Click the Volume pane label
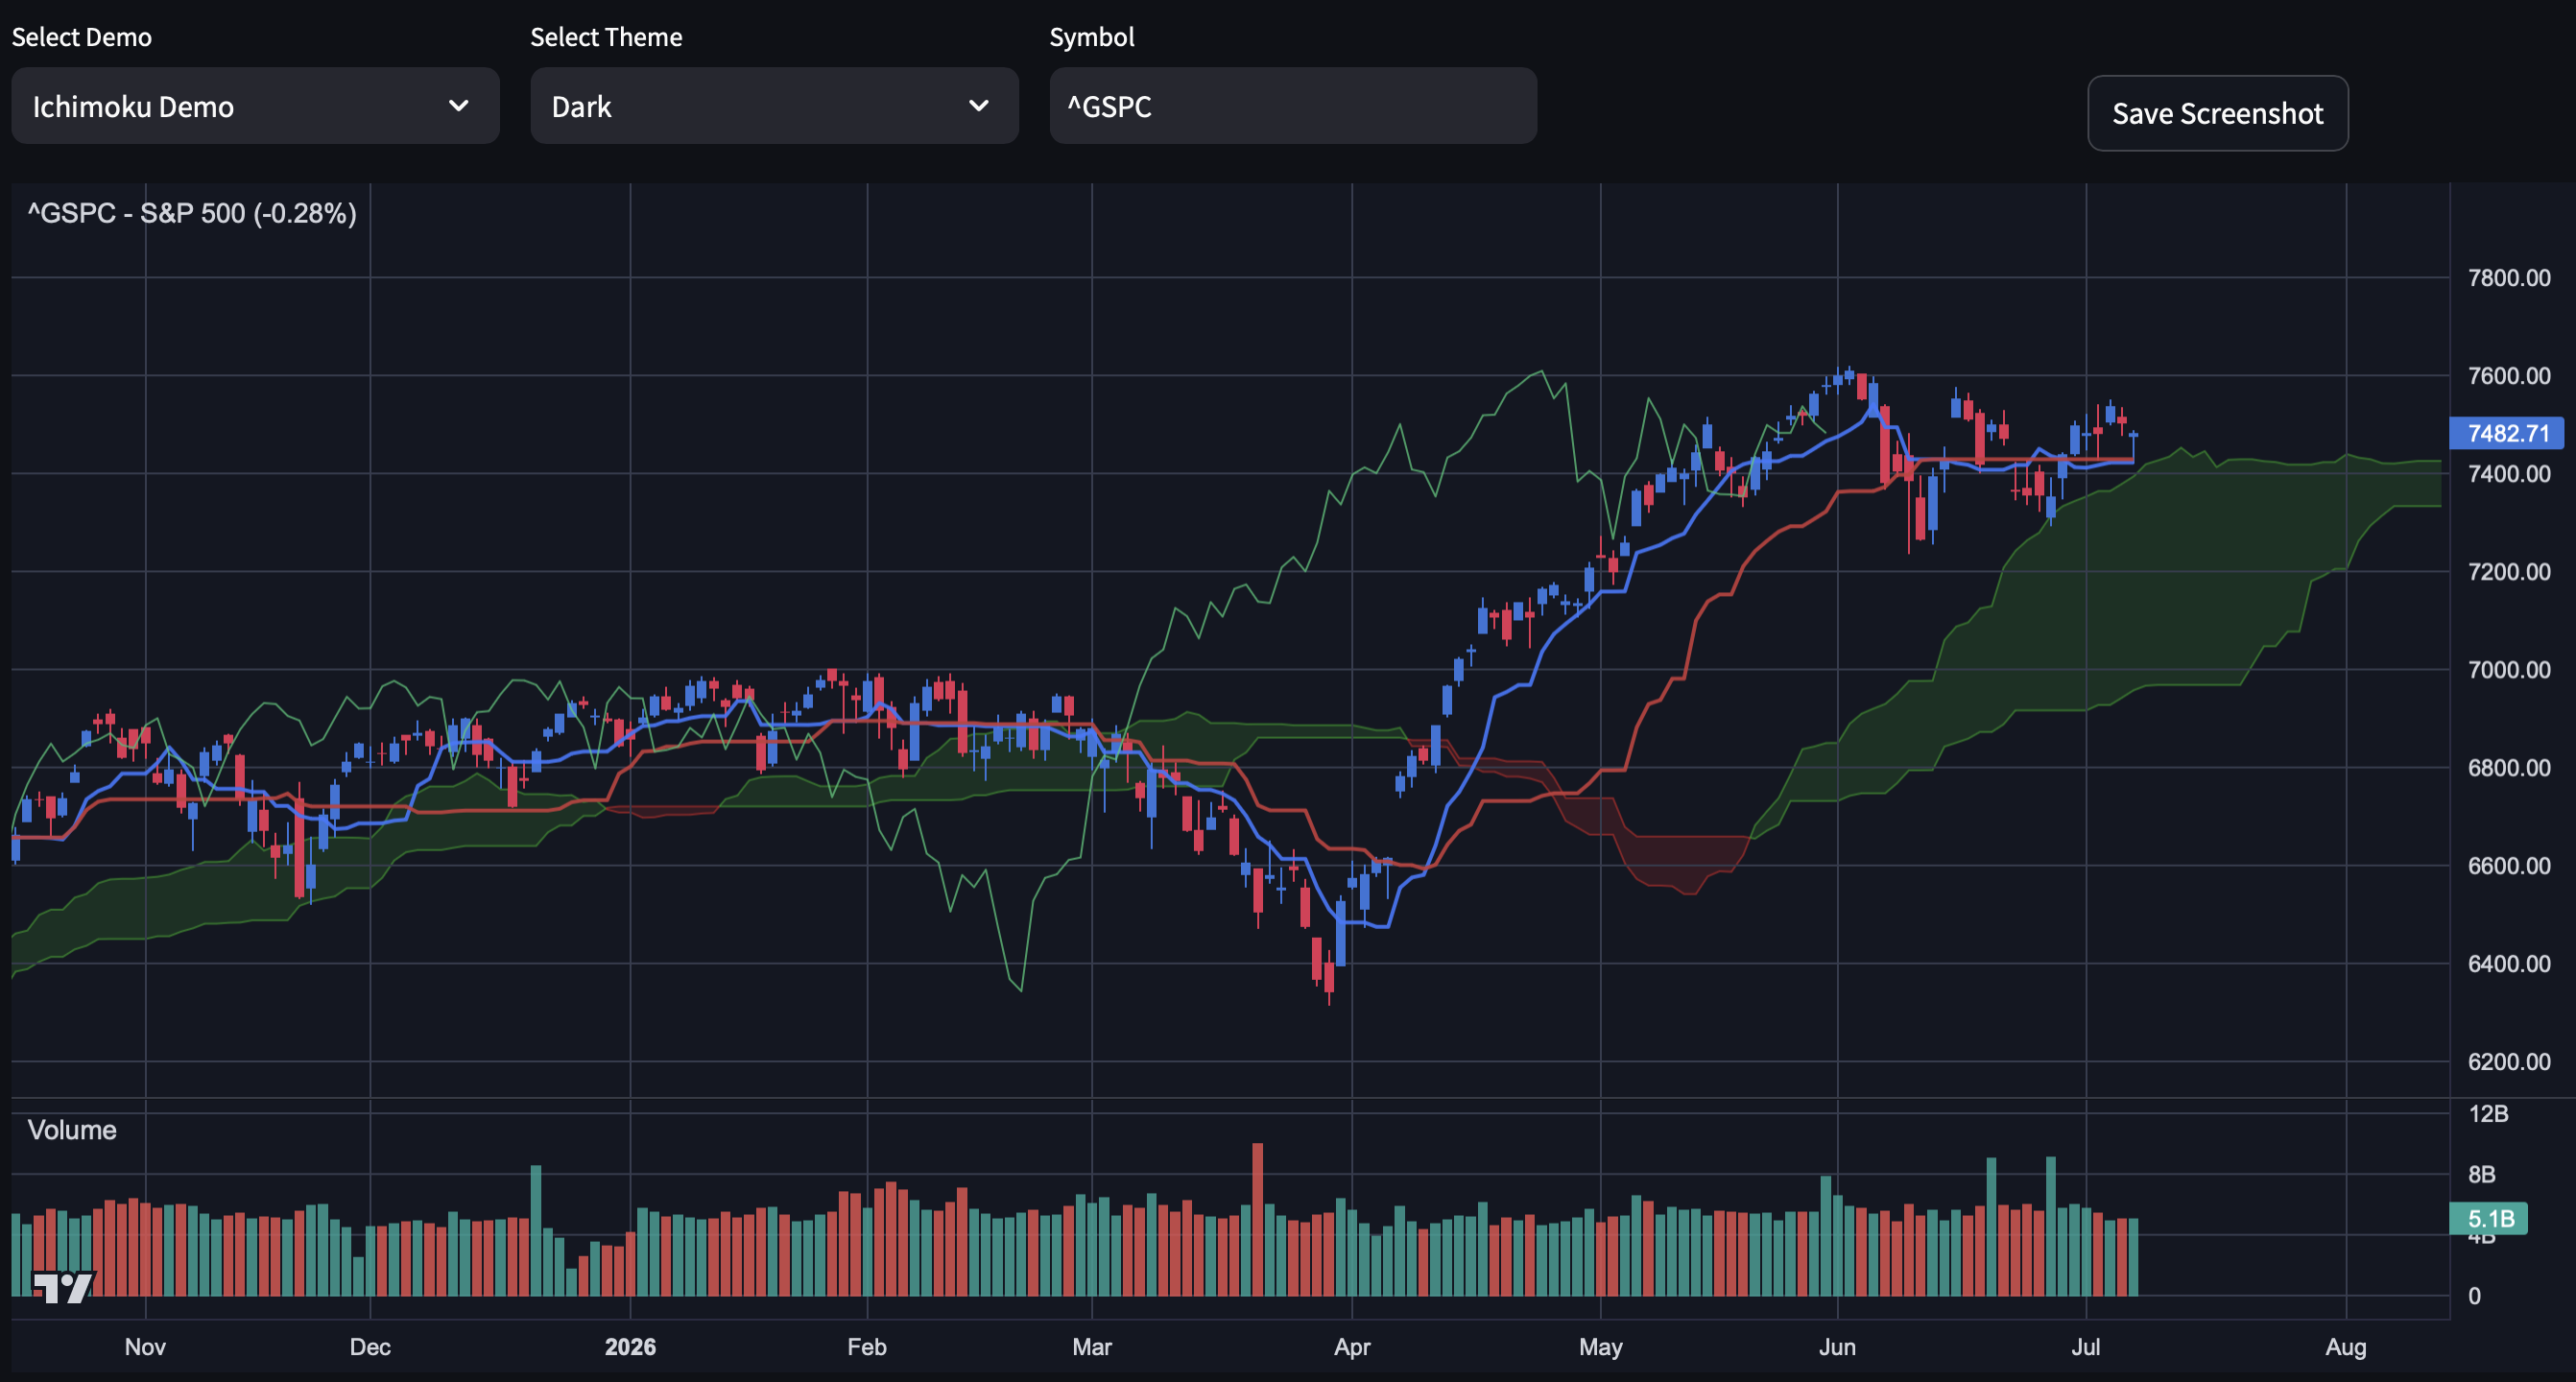Screen dimensions: 2576x1382 (72, 1130)
